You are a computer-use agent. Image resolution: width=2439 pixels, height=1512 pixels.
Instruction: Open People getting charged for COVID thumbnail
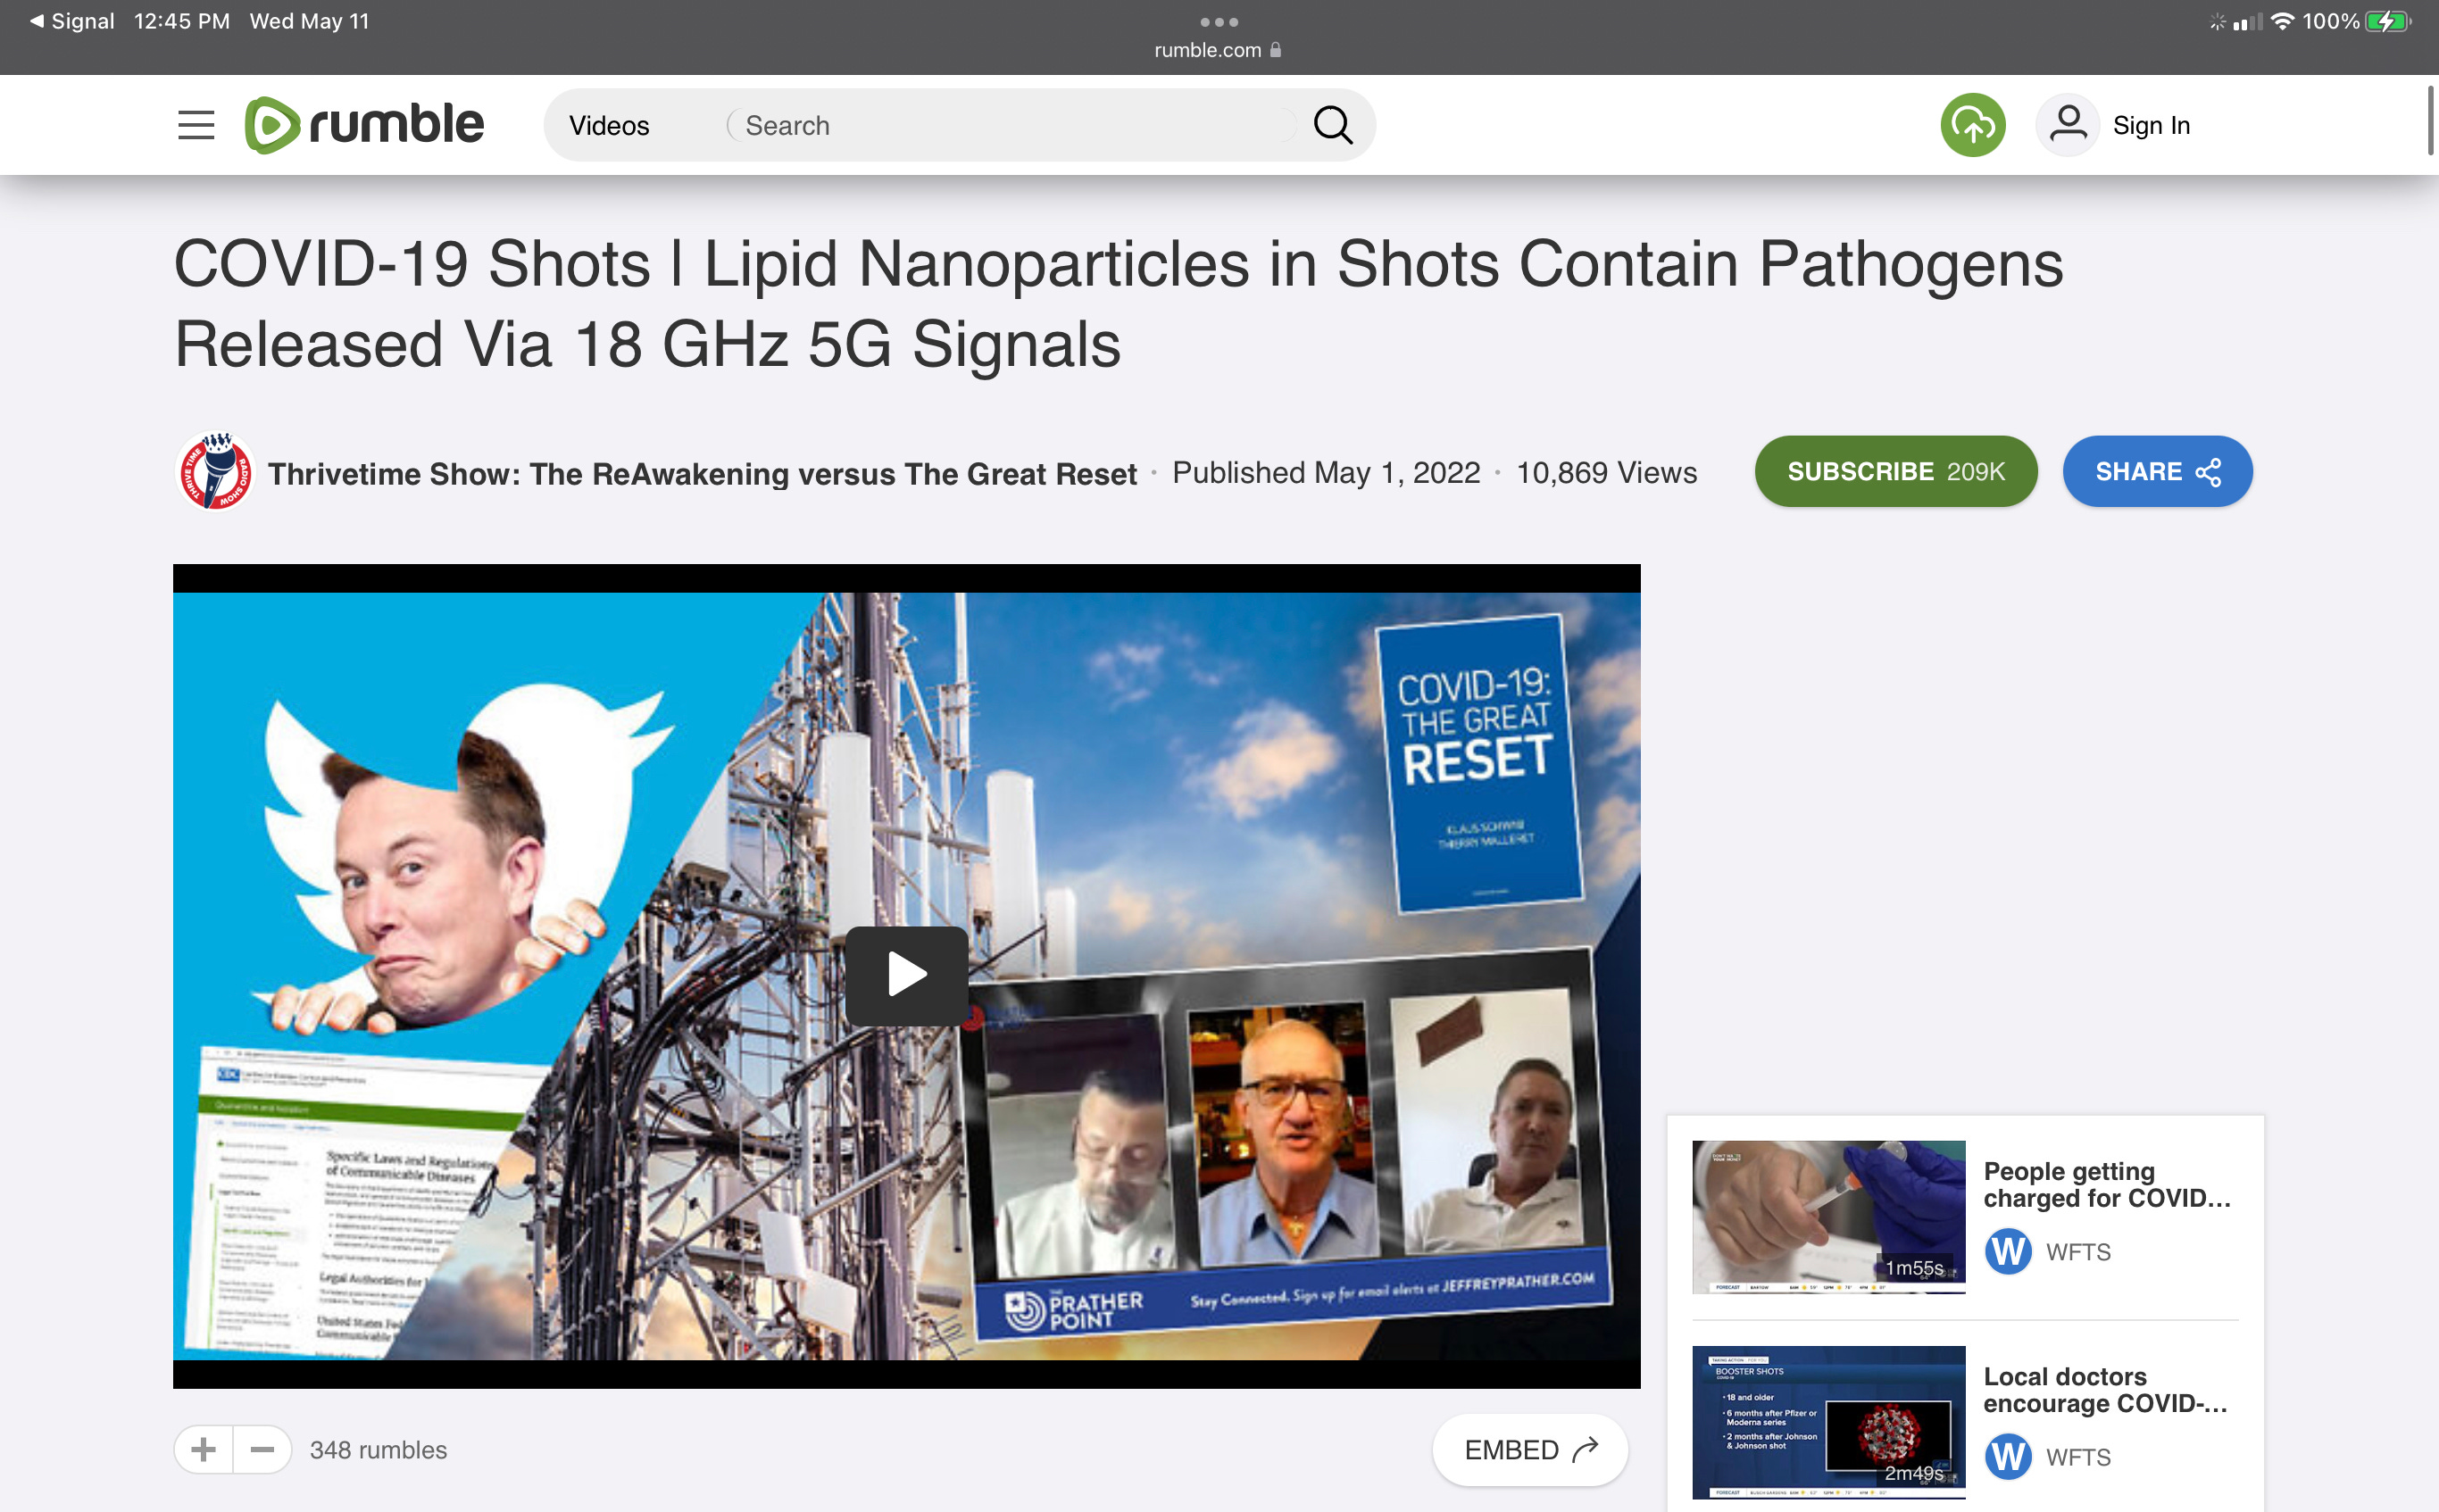coord(1828,1217)
